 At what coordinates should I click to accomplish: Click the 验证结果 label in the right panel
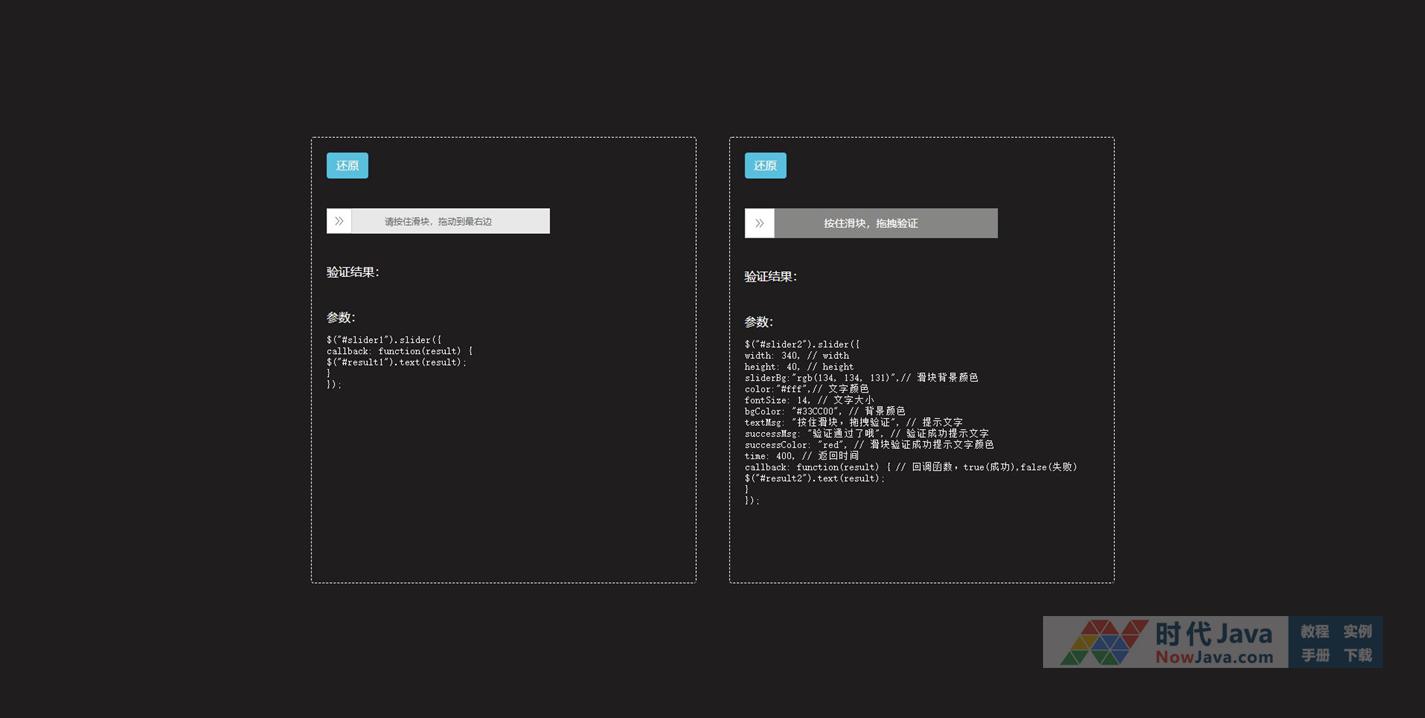770,277
